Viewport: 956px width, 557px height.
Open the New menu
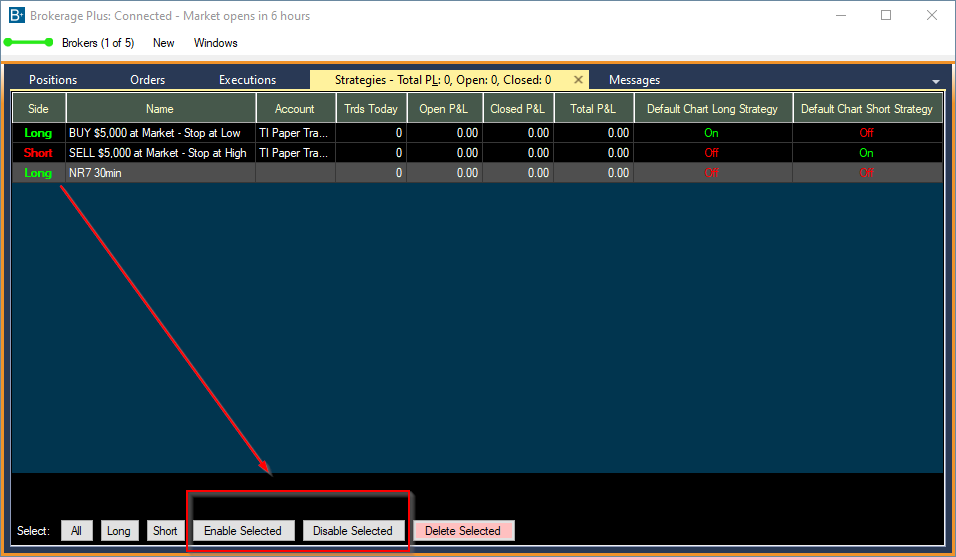(x=163, y=43)
